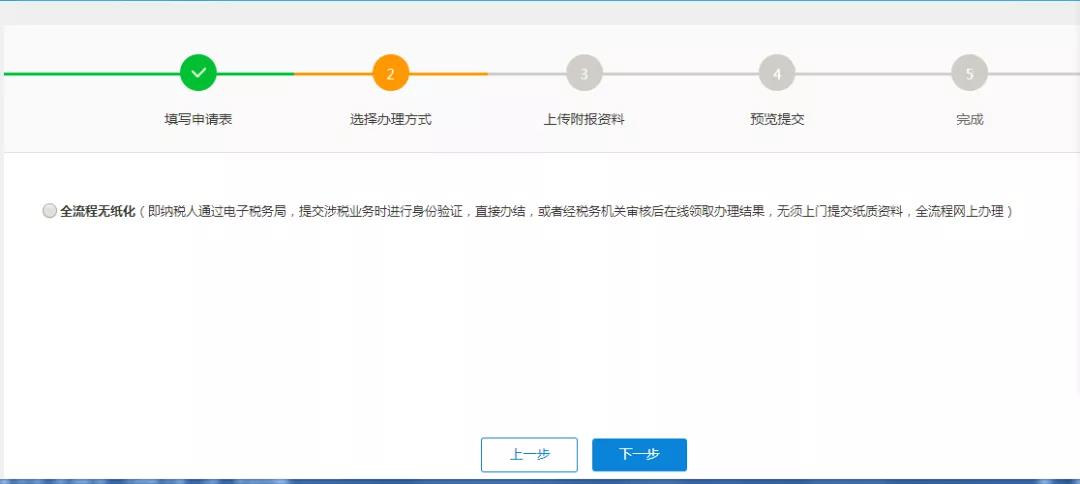The width and height of the screenshot is (1080, 484).
Task: Click the green progress line before step 1
Action: coord(90,73)
